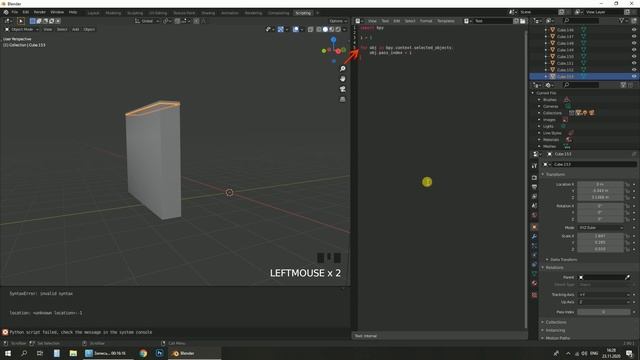Viewport: 640px width, 360px height.
Task: Toggle the viewport overlays button
Action: pyautogui.click(x=296, y=29)
